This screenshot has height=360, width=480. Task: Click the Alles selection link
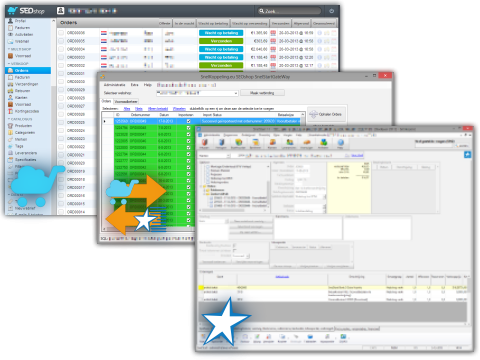[127, 109]
